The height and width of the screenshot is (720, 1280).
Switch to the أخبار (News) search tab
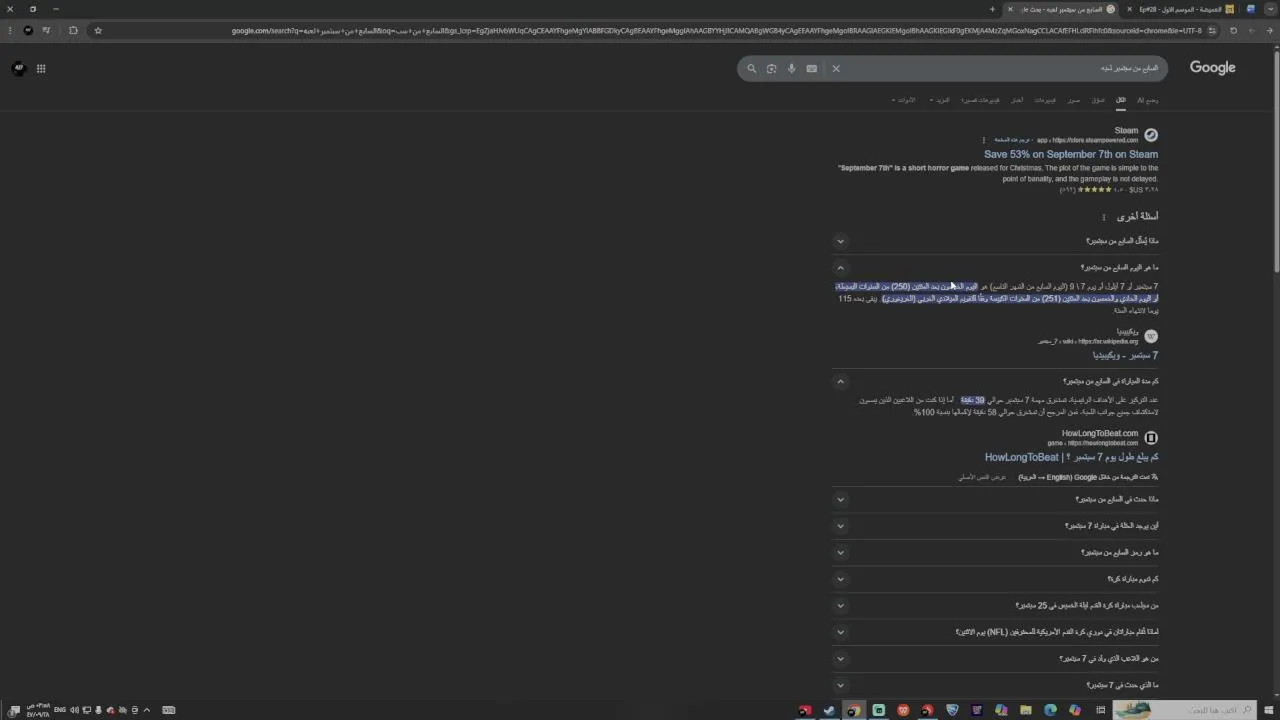tap(1017, 100)
